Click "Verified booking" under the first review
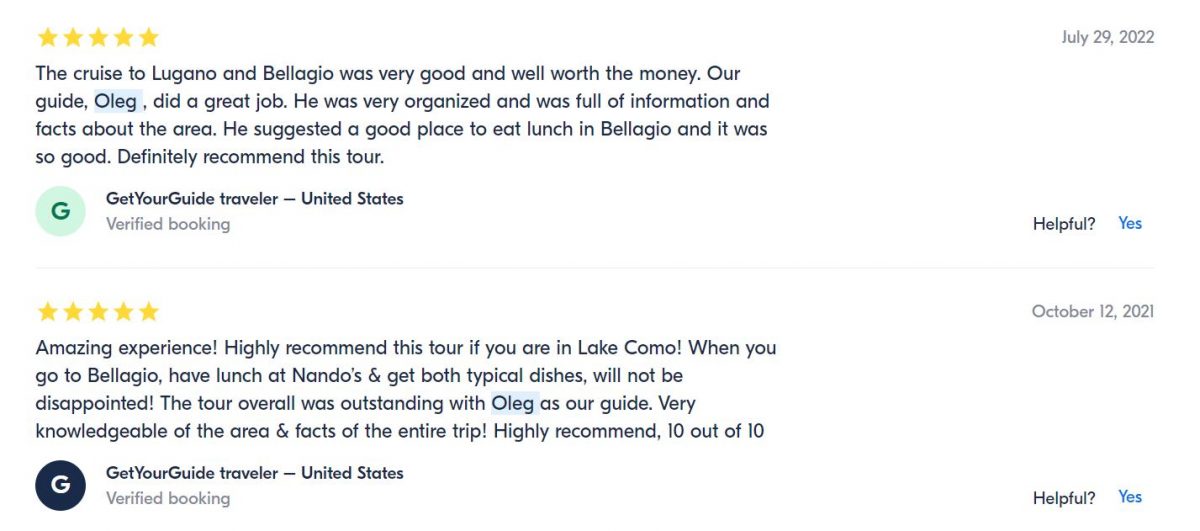1200x531 pixels. [168, 224]
